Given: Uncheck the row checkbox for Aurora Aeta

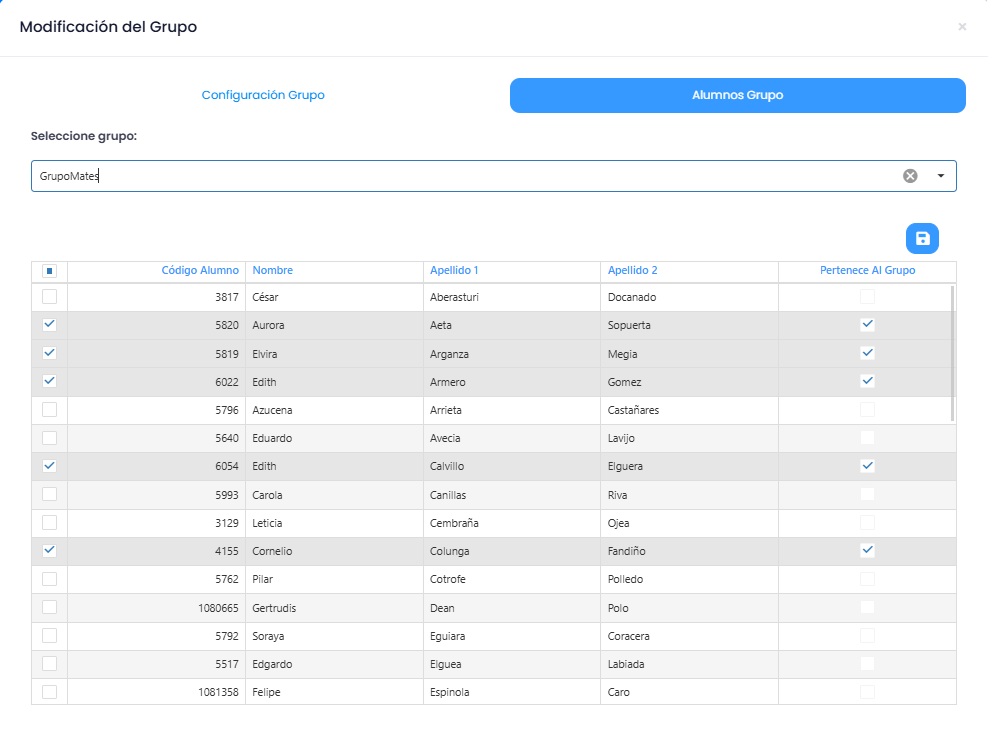Looking at the screenshot, I should (49, 325).
